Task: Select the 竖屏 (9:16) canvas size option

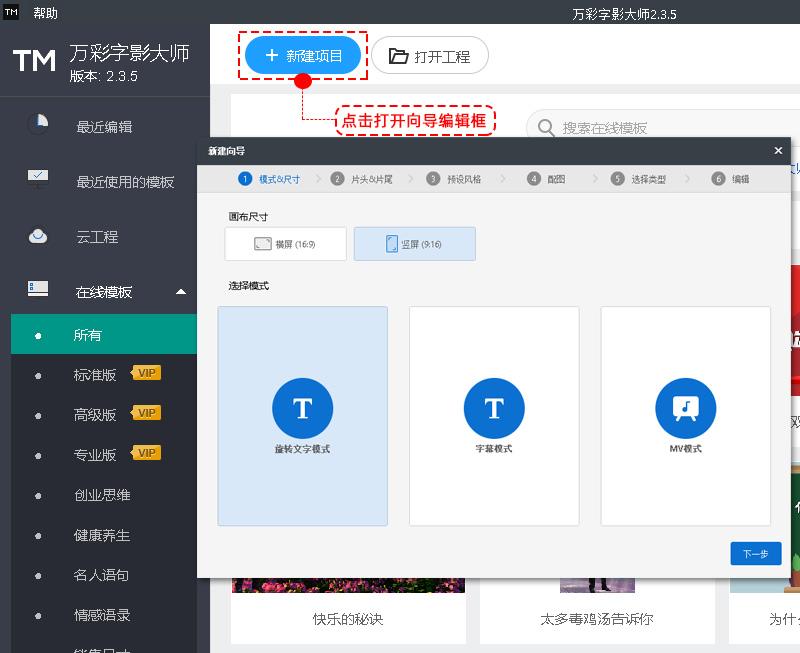Action: click(x=414, y=243)
